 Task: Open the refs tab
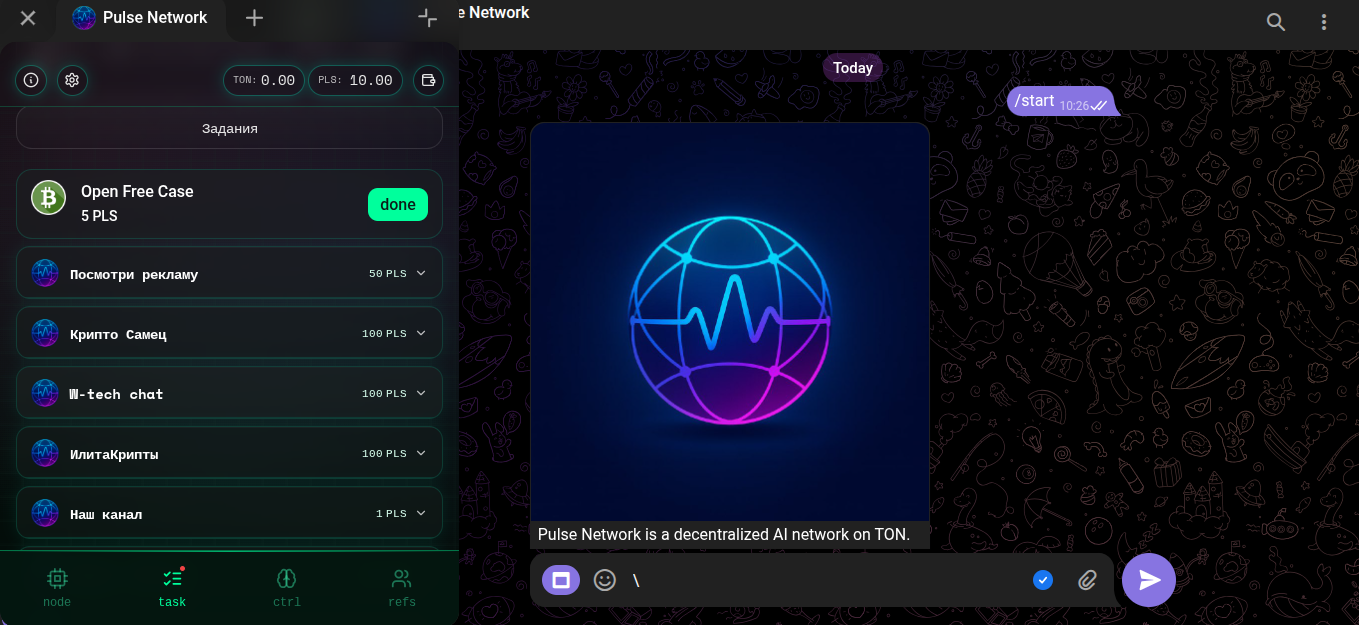point(401,587)
